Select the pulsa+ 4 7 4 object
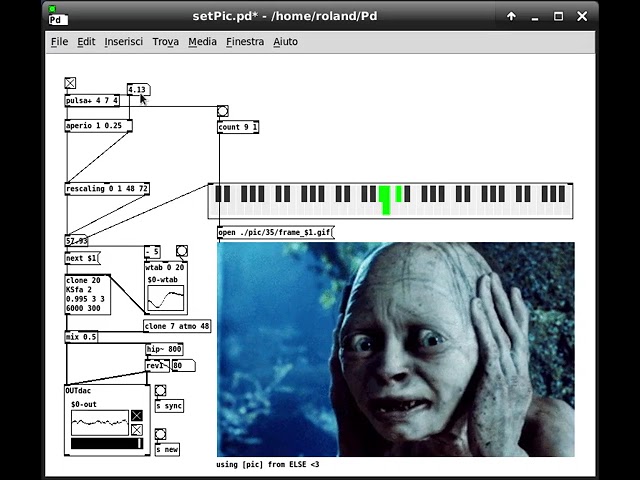Viewport: 640px width, 480px height. coord(92,100)
